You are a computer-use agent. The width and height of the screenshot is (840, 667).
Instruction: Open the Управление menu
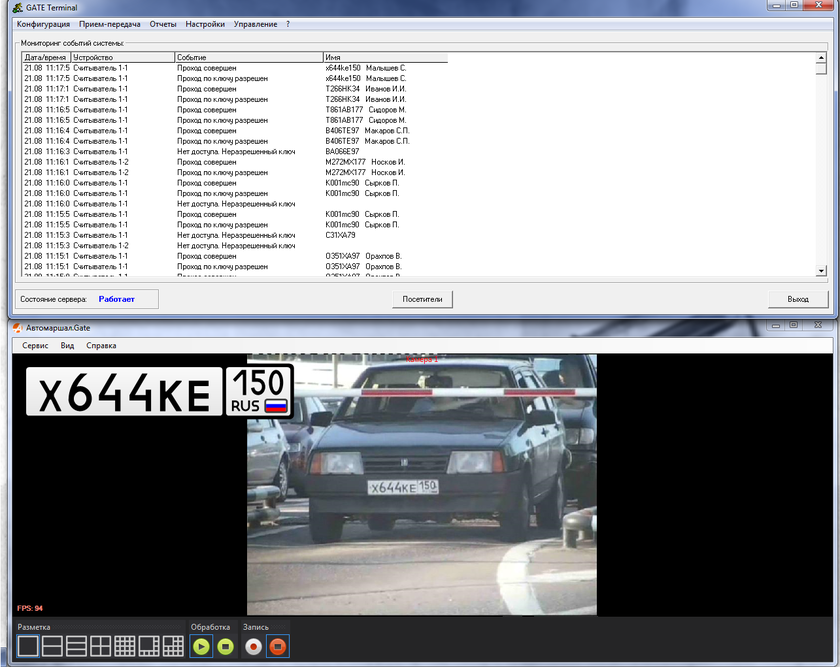point(255,24)
